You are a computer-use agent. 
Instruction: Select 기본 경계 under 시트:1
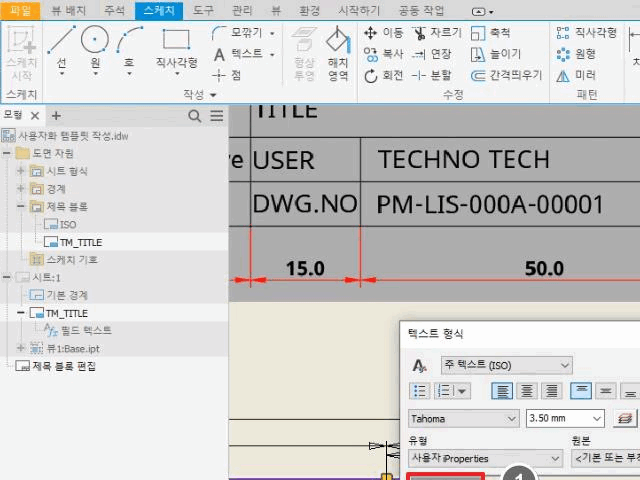point(58,295)
